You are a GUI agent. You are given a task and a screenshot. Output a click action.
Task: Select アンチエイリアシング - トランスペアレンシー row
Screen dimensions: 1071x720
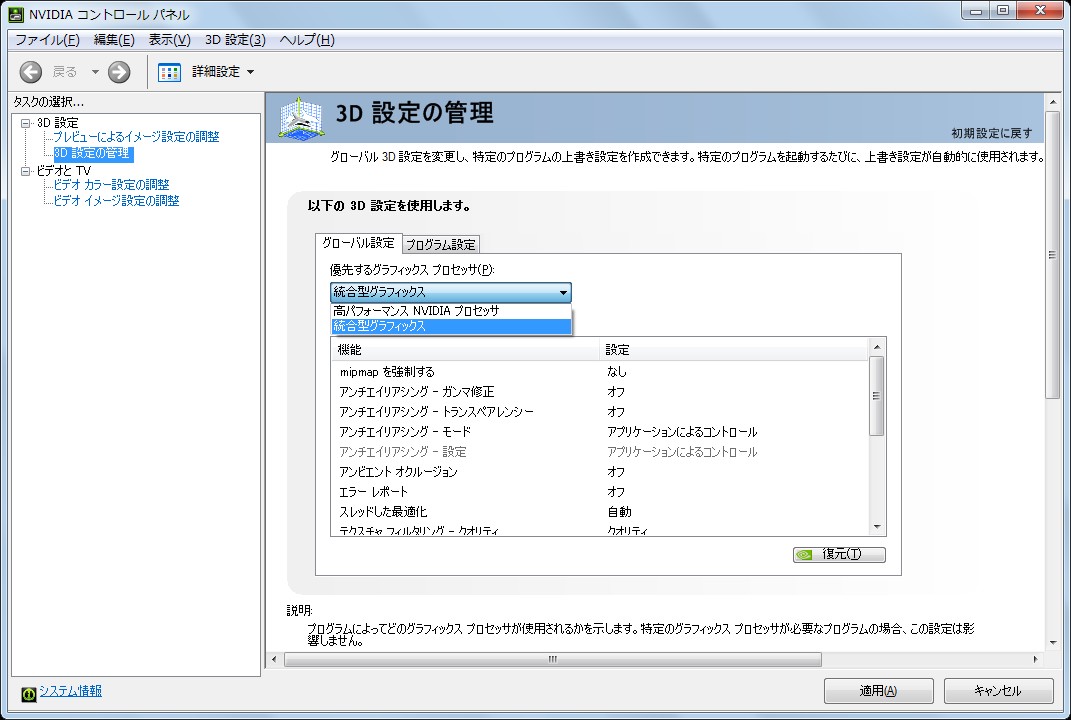[599, 412]
